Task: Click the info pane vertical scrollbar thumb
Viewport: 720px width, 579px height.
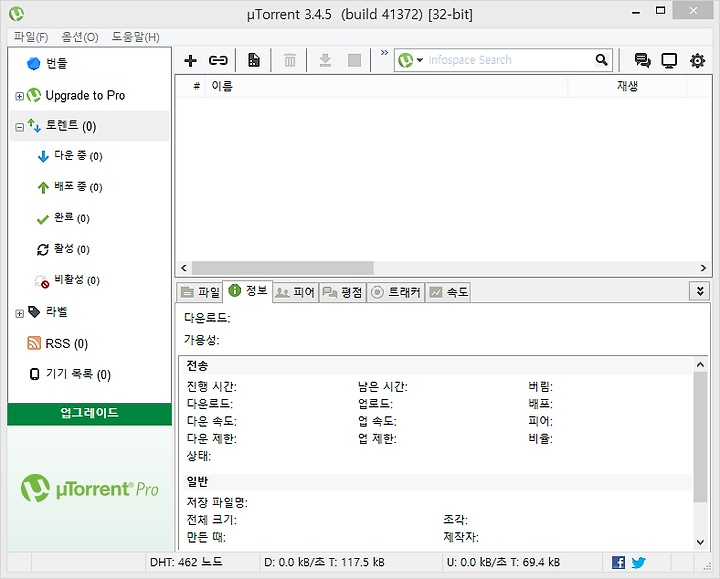Action: [x=700, y=437]
